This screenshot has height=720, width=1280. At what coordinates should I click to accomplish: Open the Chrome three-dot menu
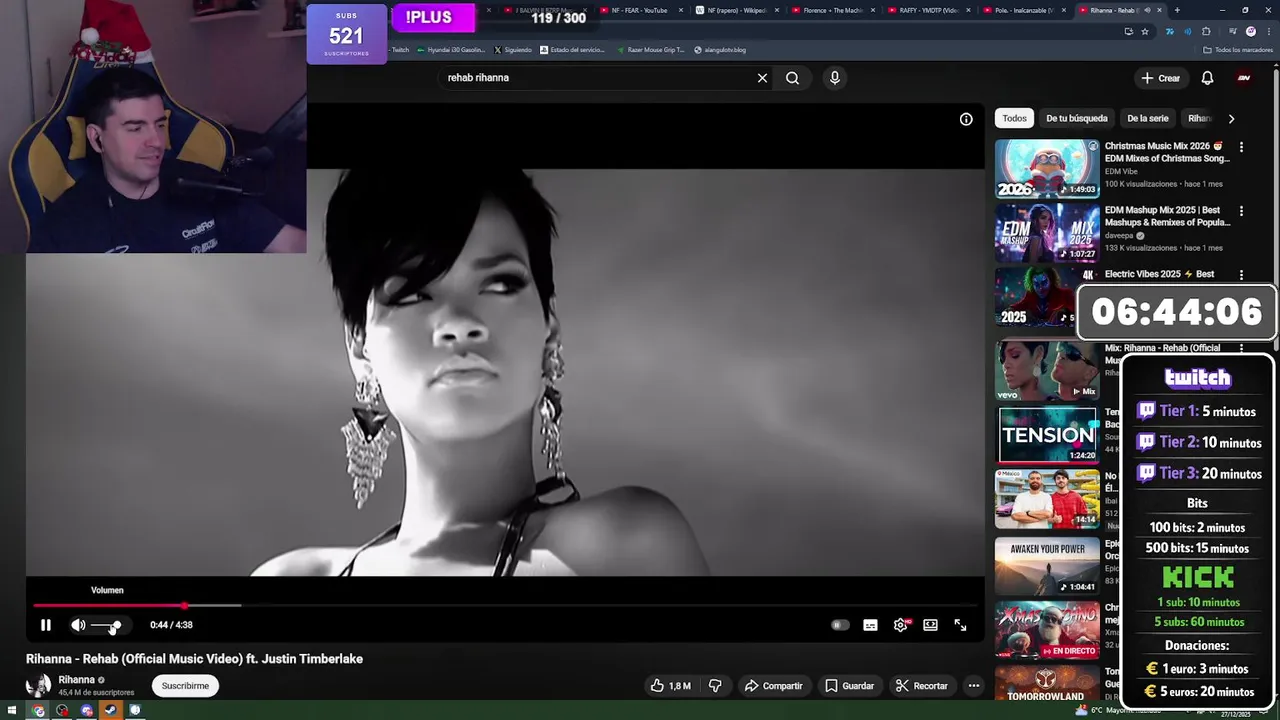coord(1268,31)
